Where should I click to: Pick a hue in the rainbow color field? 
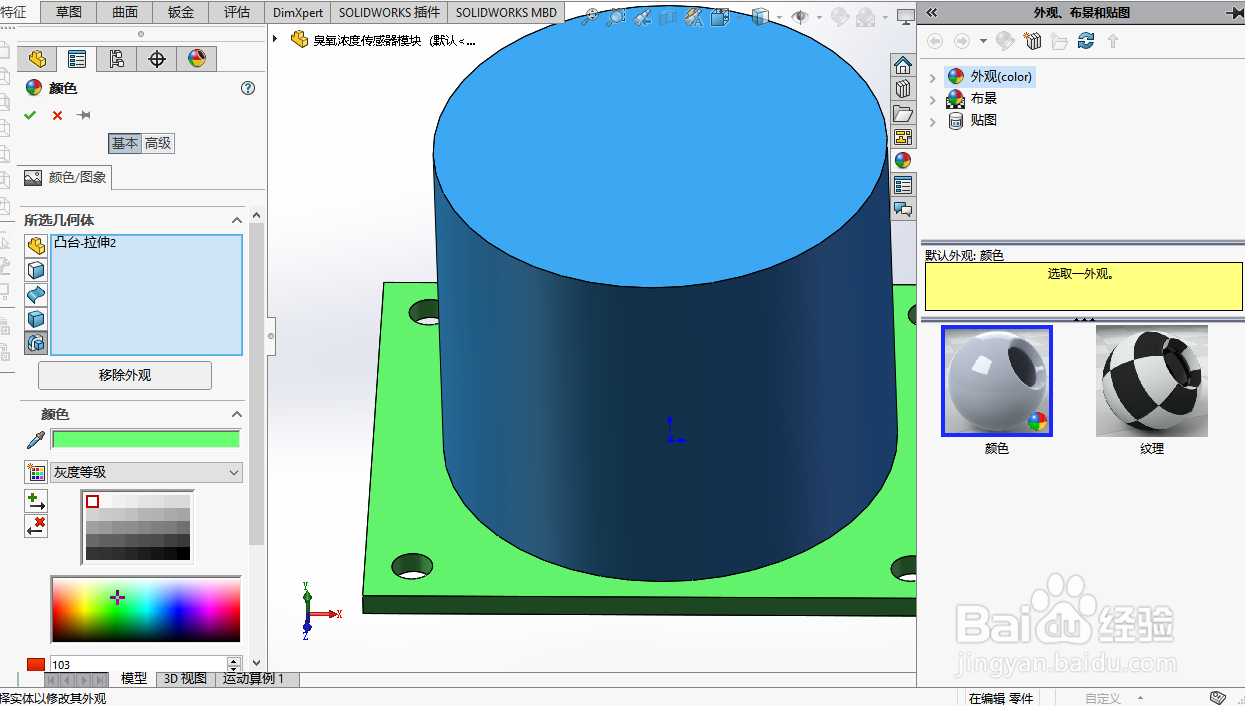coord(146,609)
